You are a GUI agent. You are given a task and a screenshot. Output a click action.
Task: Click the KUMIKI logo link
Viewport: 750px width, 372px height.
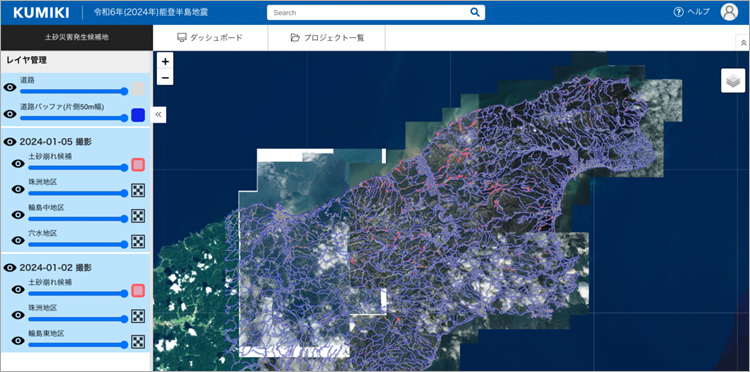click(x=41, y=13)
